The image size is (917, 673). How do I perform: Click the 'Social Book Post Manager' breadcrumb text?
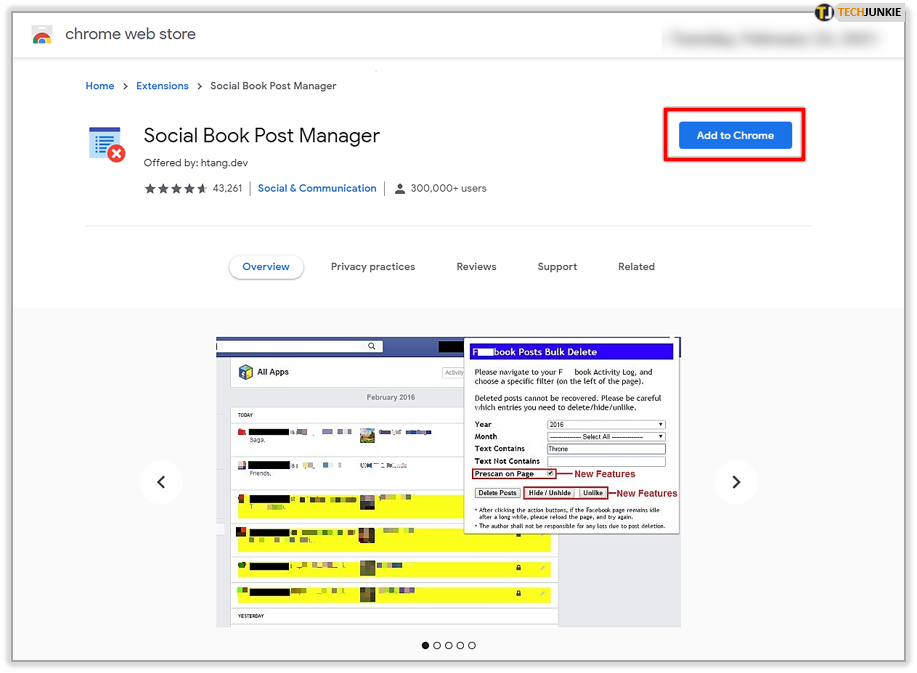pos(273,86)
